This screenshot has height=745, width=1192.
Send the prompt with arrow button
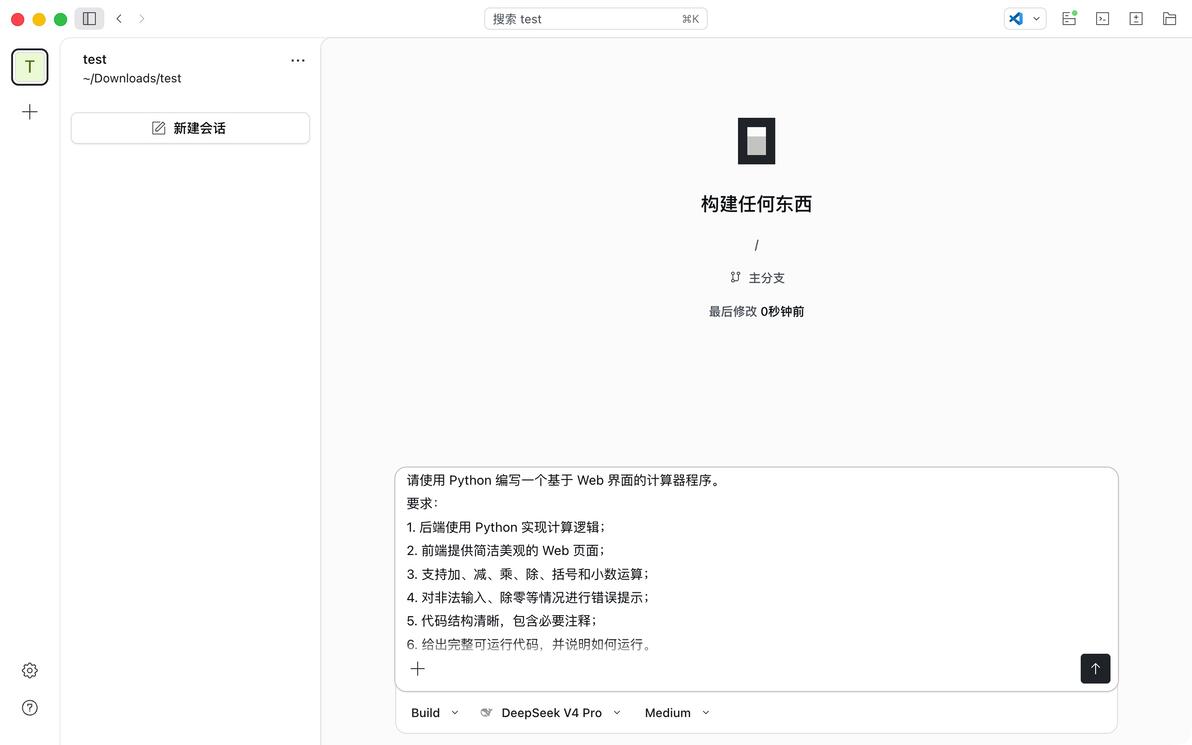1095,668
